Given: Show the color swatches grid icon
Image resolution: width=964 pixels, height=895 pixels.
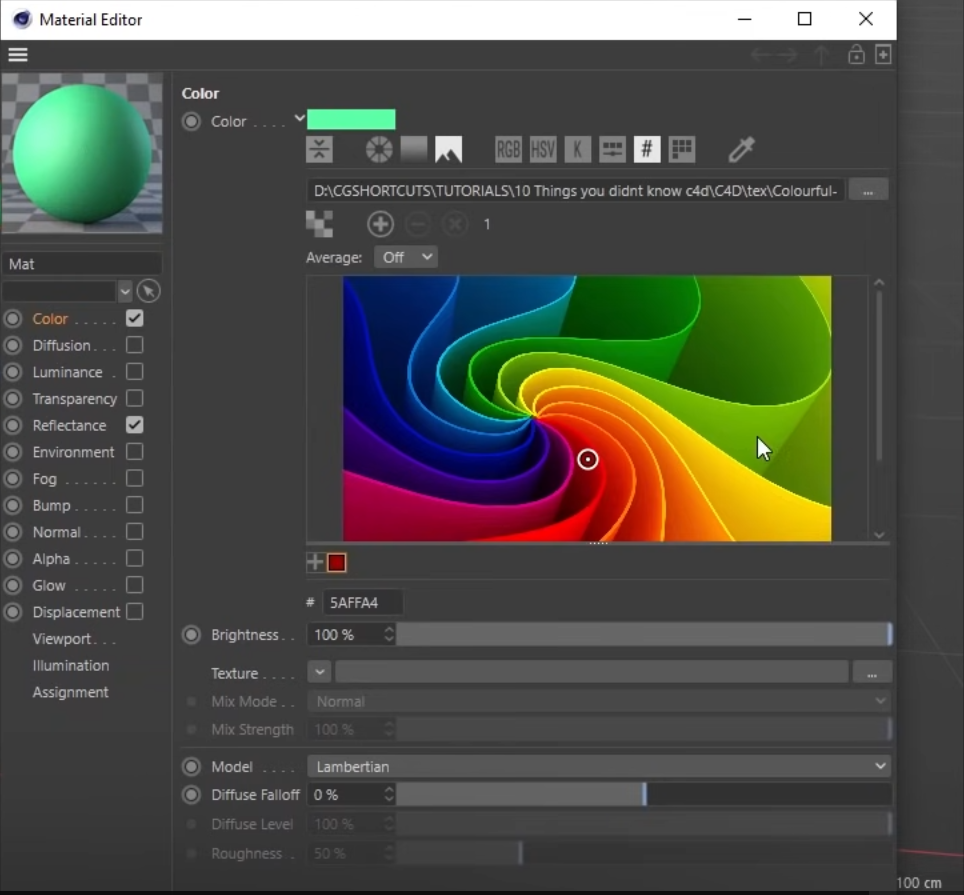Looking at the screenshot, I should tap(682, 150).
